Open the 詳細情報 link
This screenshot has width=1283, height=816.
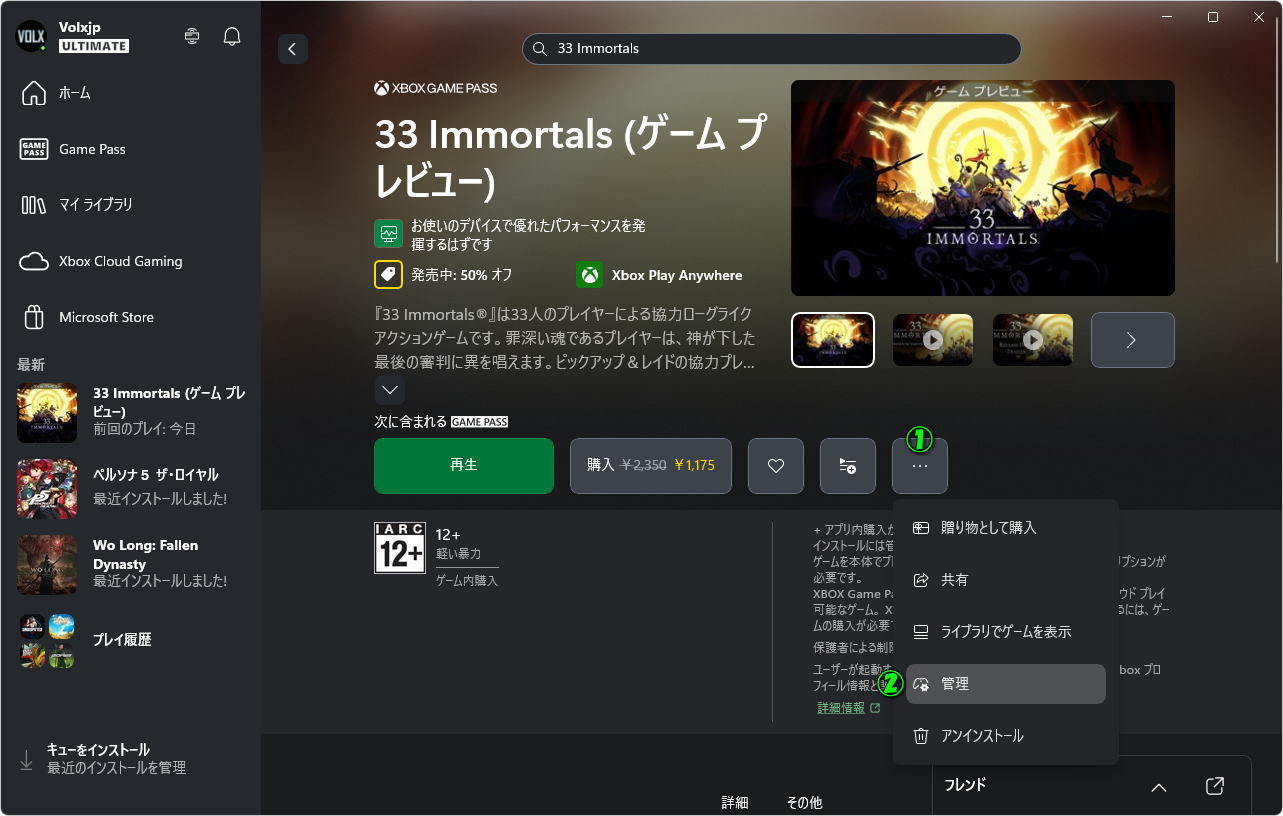click(x=848, y=708)
